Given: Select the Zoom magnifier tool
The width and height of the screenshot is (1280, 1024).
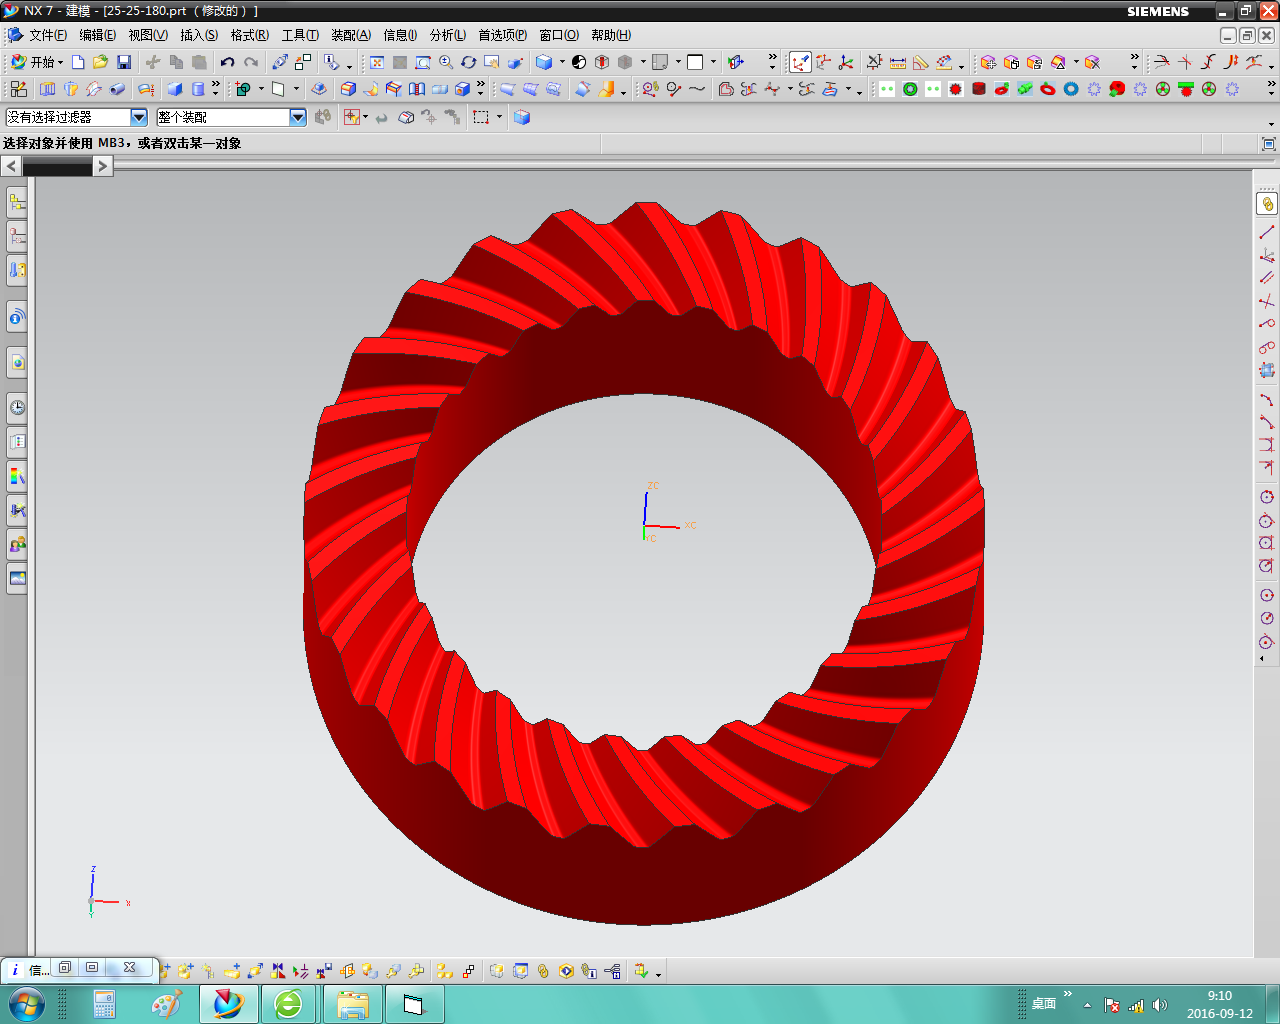Looking at the screenshot, I should point(446,62).
